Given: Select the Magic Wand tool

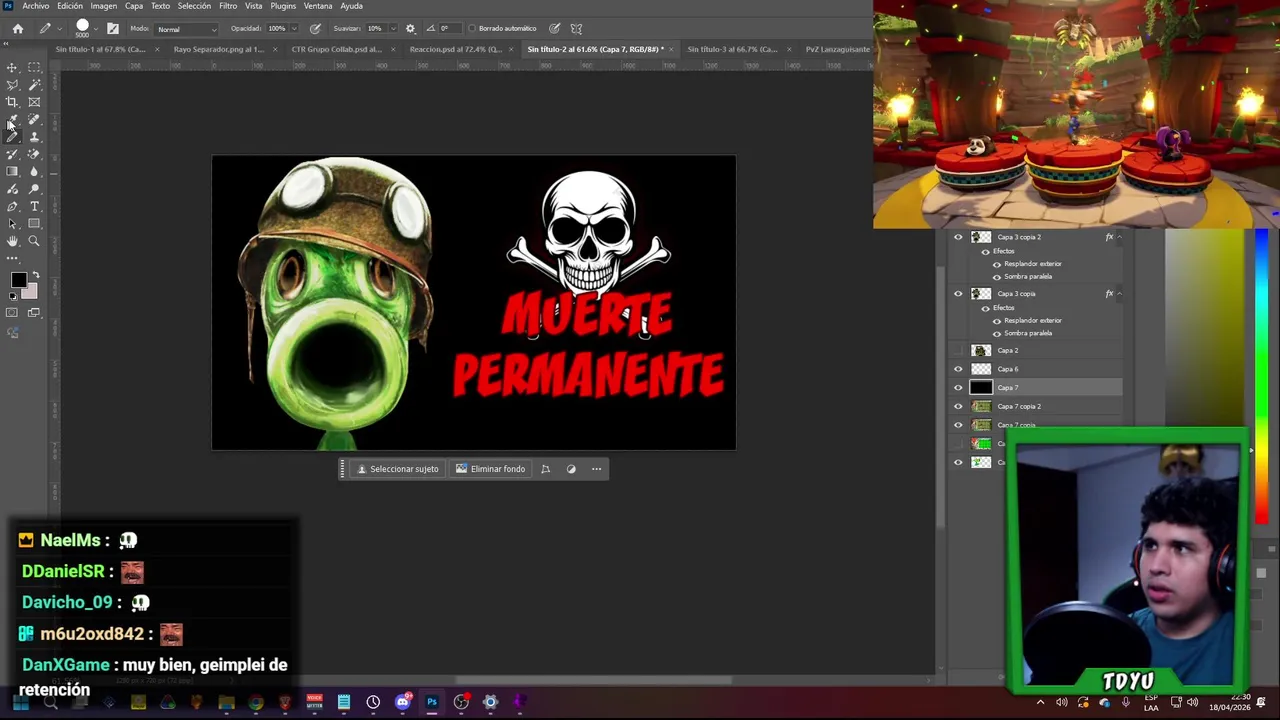Looking at the screenshot, I should pos(34,85).
